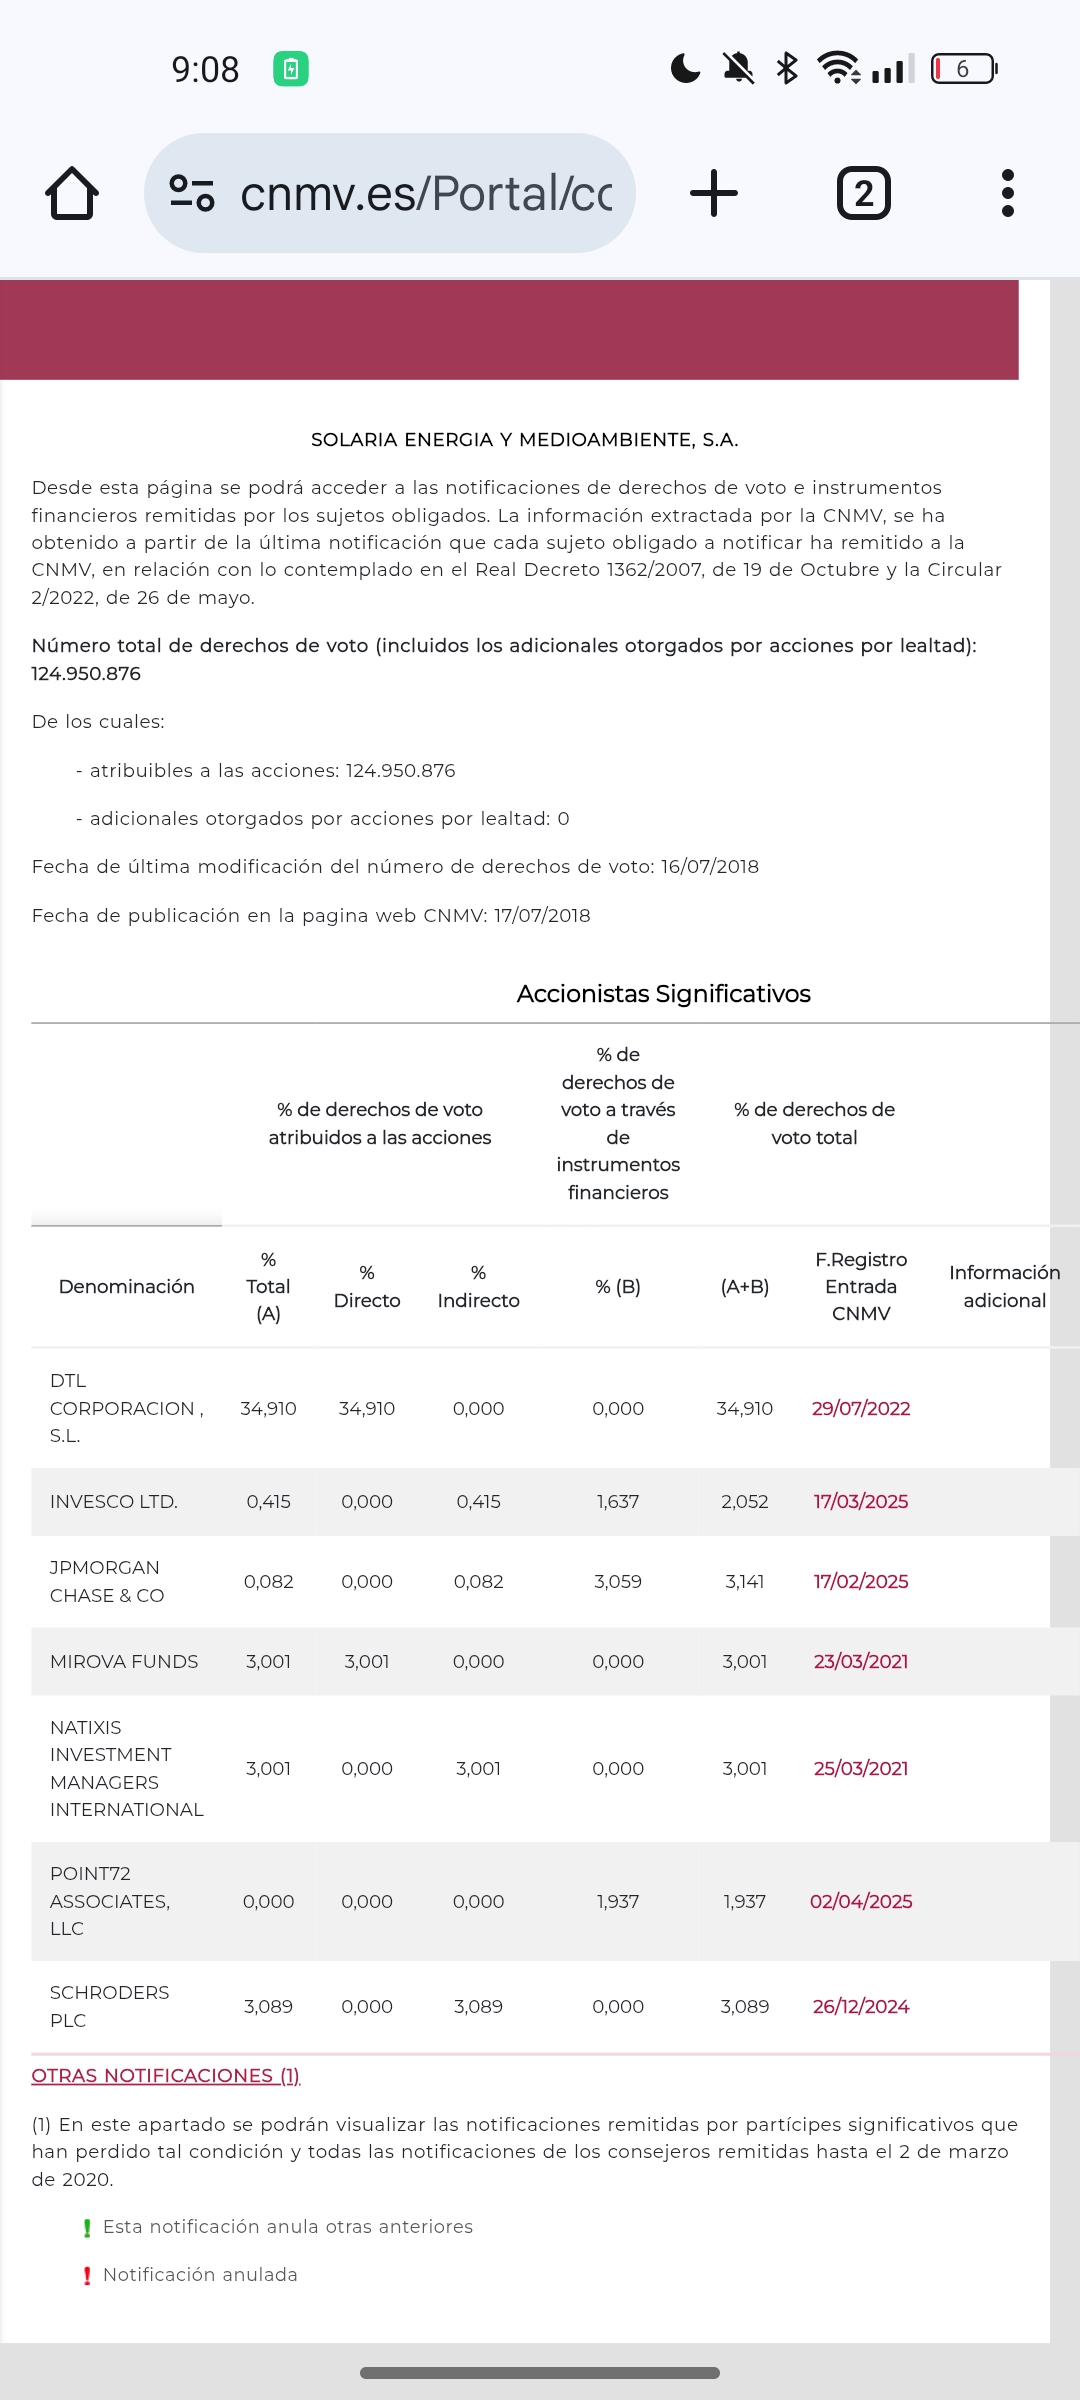Image resolution: width=1080 pixels, height=2400 pixels.
Task: Open Point72 Associates notification dated 02/04/2025
Action: 861,1901
